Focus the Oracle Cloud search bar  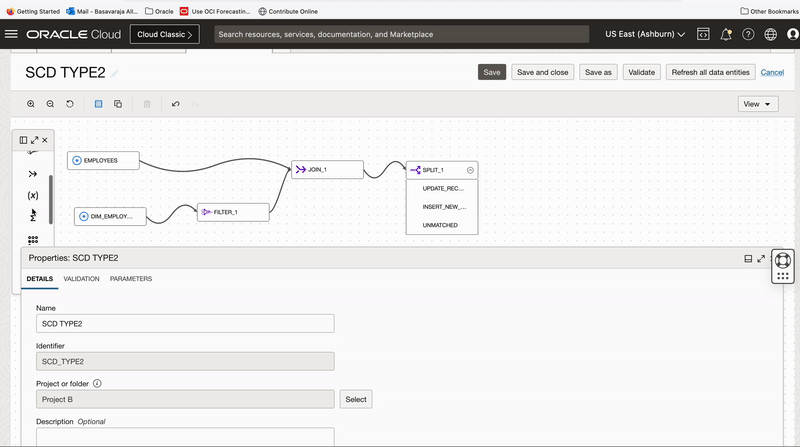(x=402, y=34)
